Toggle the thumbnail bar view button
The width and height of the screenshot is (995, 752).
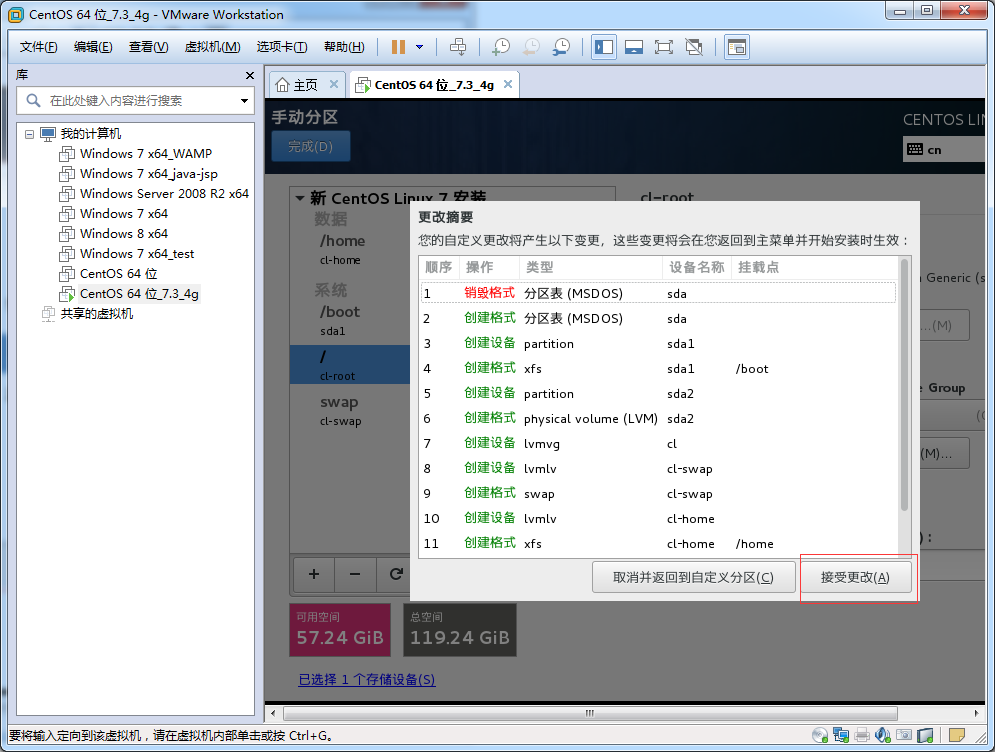tap(633, 47)
